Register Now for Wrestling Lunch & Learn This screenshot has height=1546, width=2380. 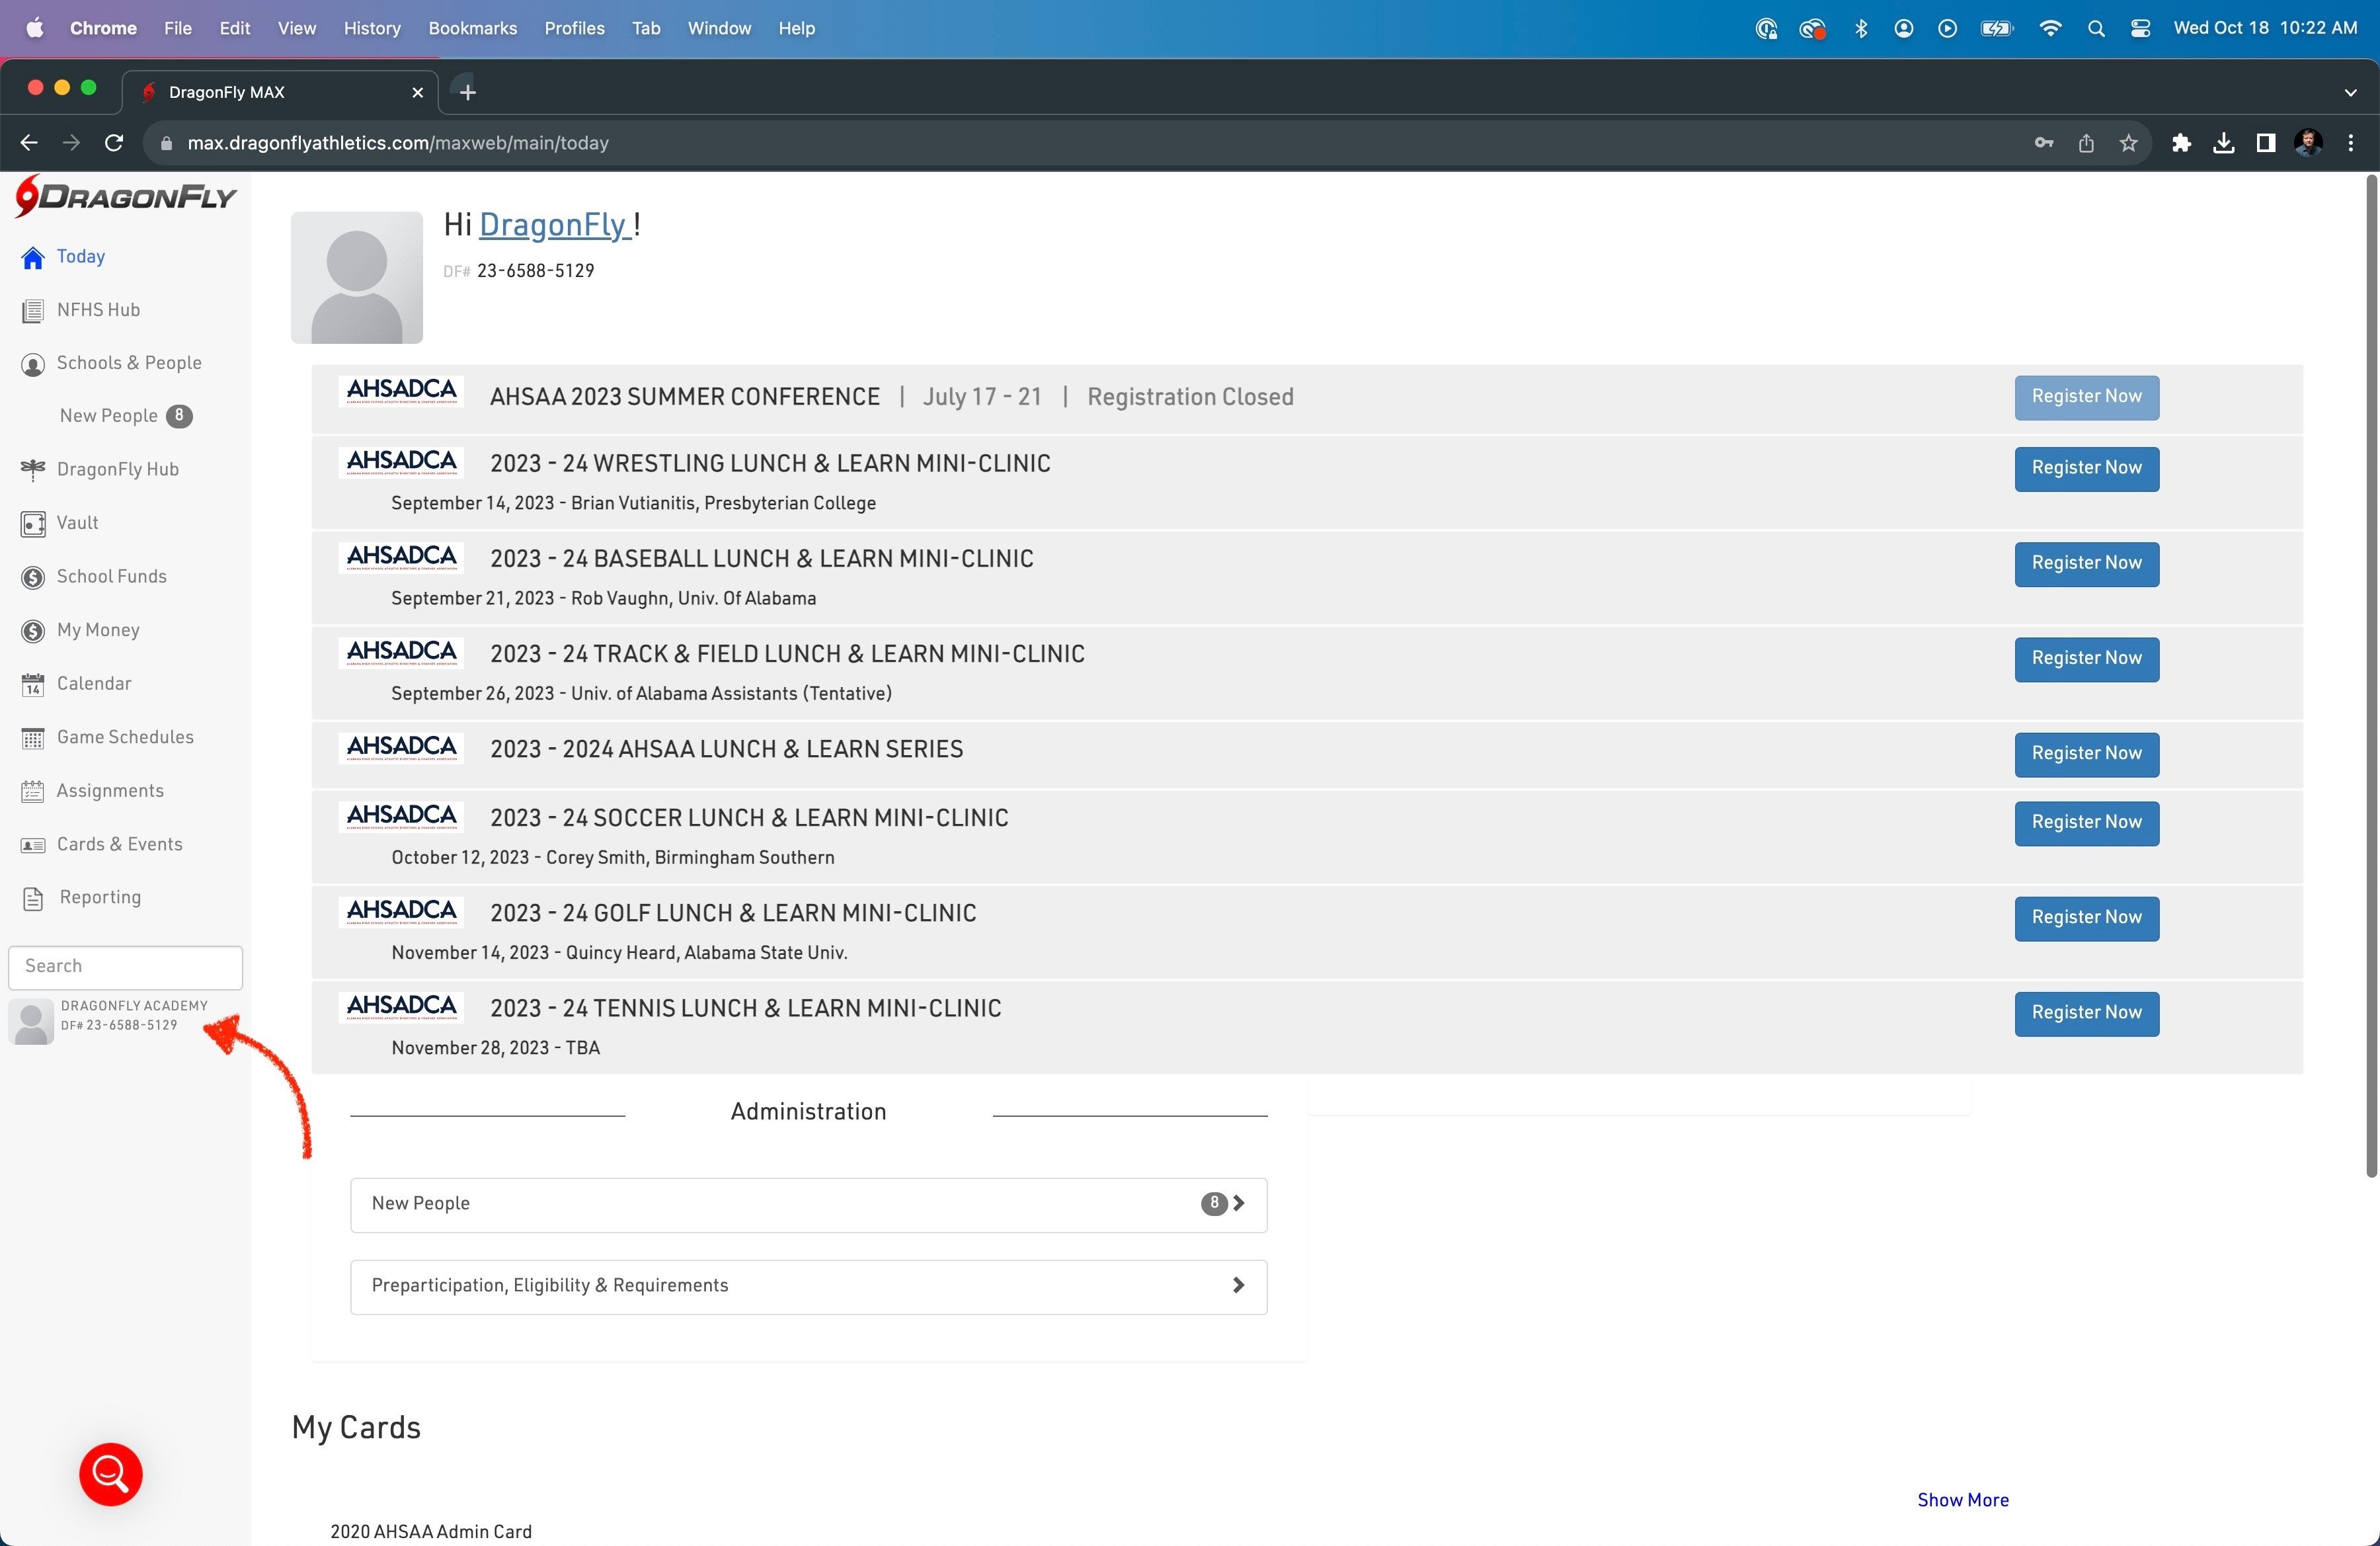2086,468
